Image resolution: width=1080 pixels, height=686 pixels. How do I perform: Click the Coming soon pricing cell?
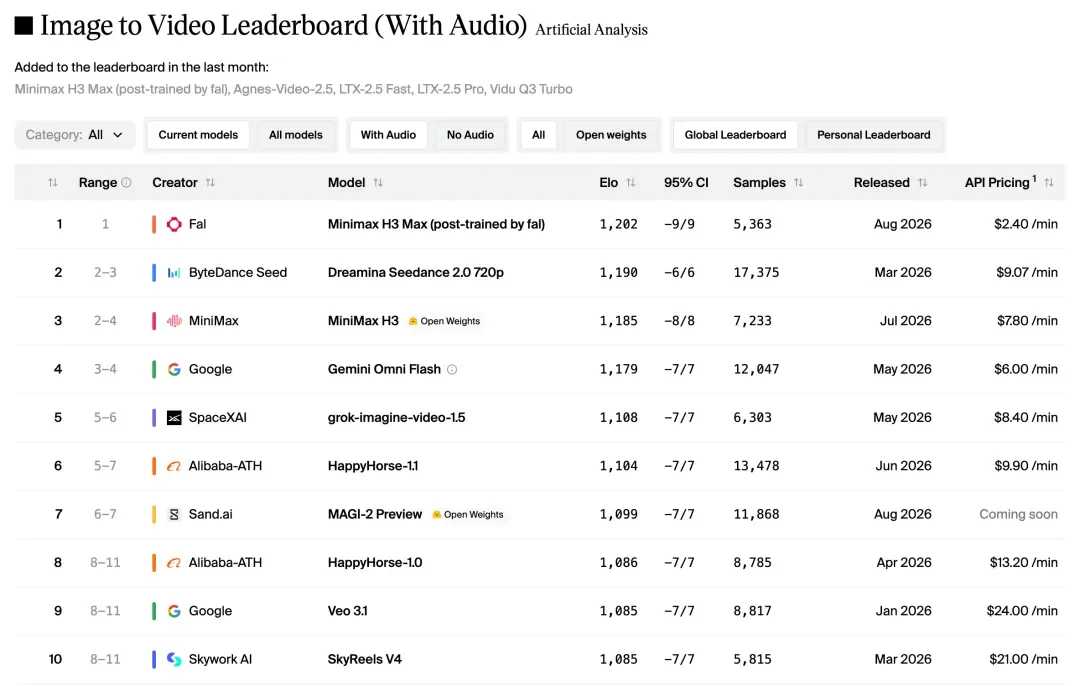click(x=1018, y=514)
